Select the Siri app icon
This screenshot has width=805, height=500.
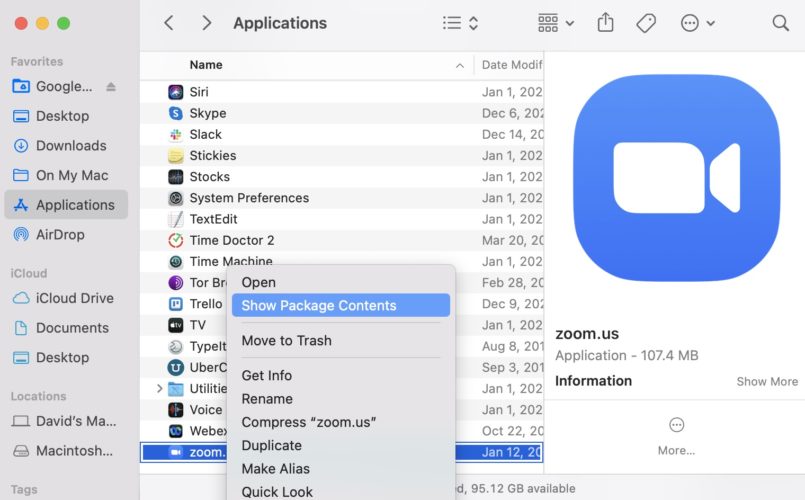pos(176,92)
